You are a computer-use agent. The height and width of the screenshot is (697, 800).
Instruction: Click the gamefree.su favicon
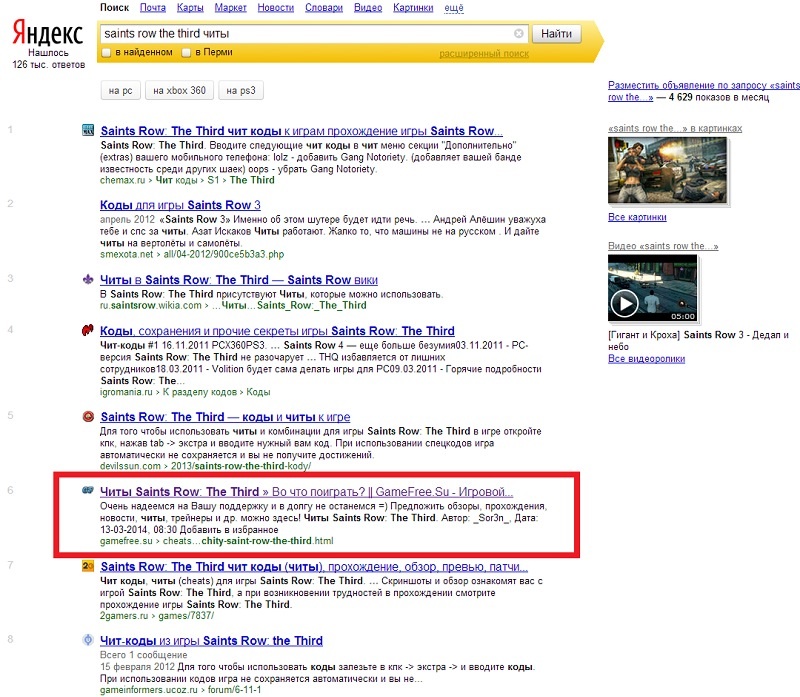88,490
